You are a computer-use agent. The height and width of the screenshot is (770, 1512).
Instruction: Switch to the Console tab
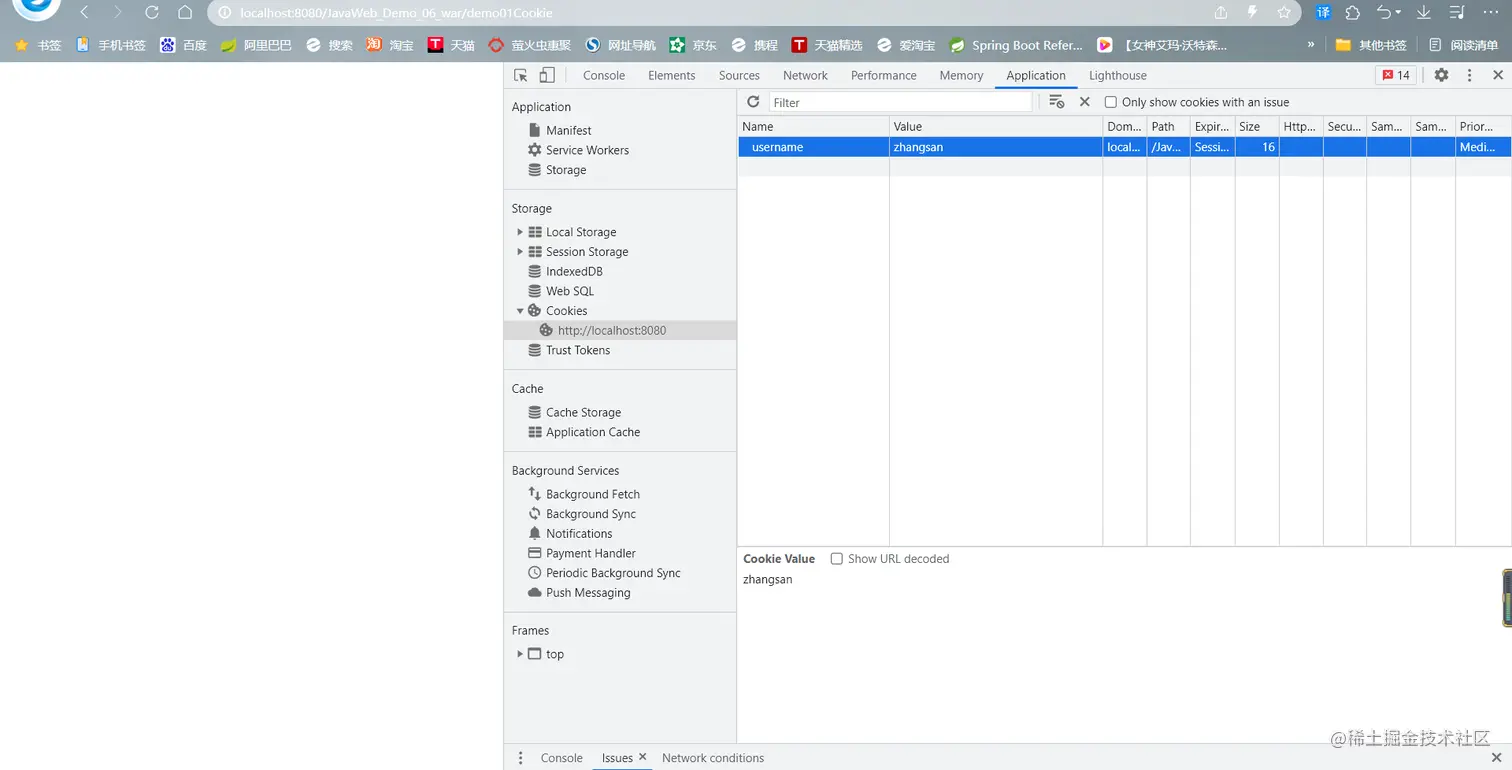[x=604, y=75]
